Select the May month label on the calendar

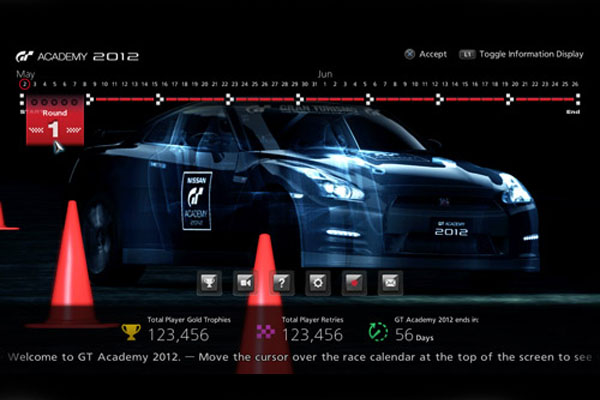click(x=26, y=74)
